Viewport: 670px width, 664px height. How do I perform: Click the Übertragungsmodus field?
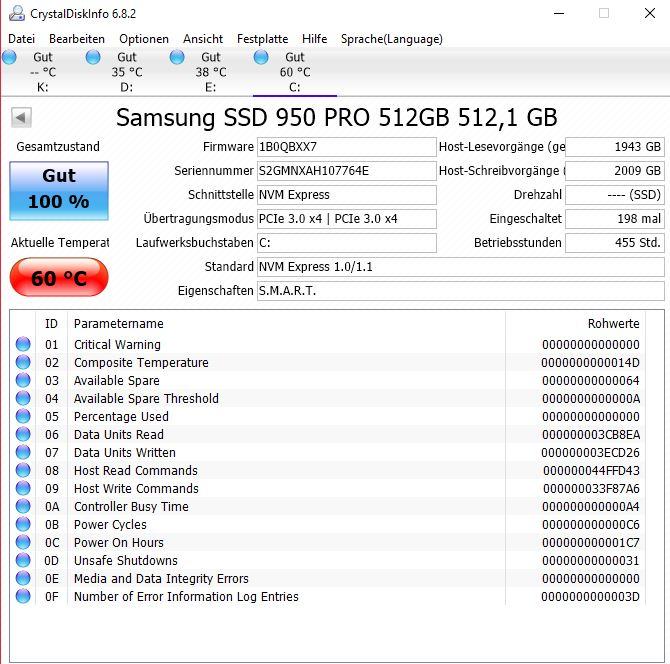347,219
